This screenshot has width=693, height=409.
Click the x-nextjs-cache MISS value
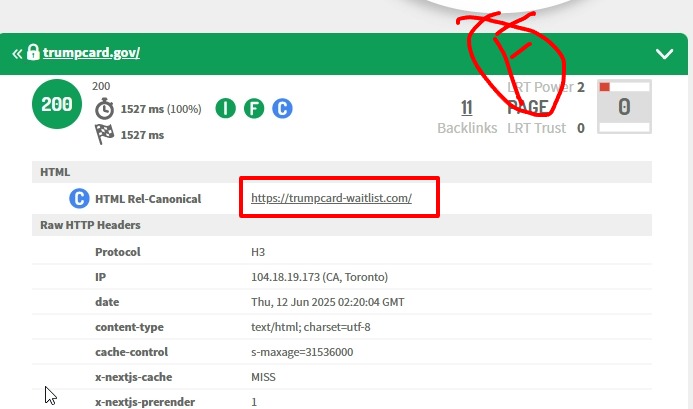point(263,377)
